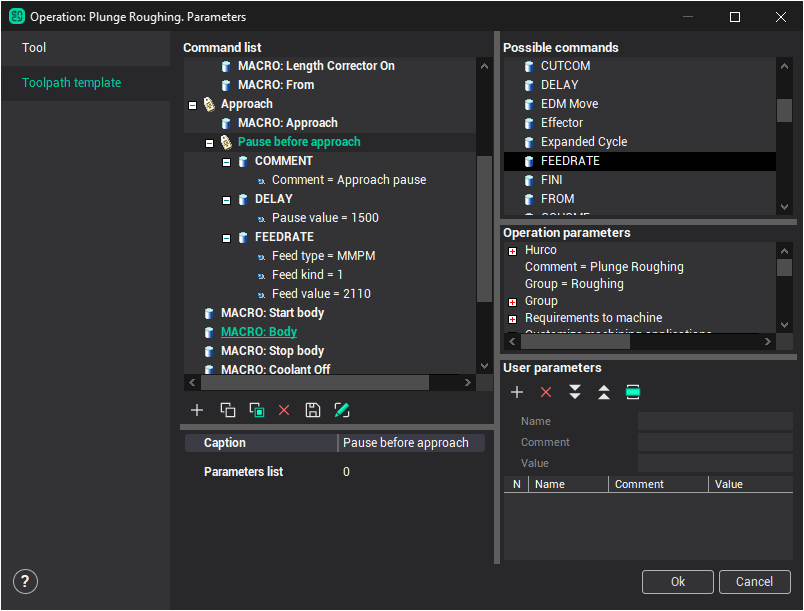Viewport: 804px width, 611px height.
Task: Click the move down arrows icon in User parameters
Action: pos(575,392)
